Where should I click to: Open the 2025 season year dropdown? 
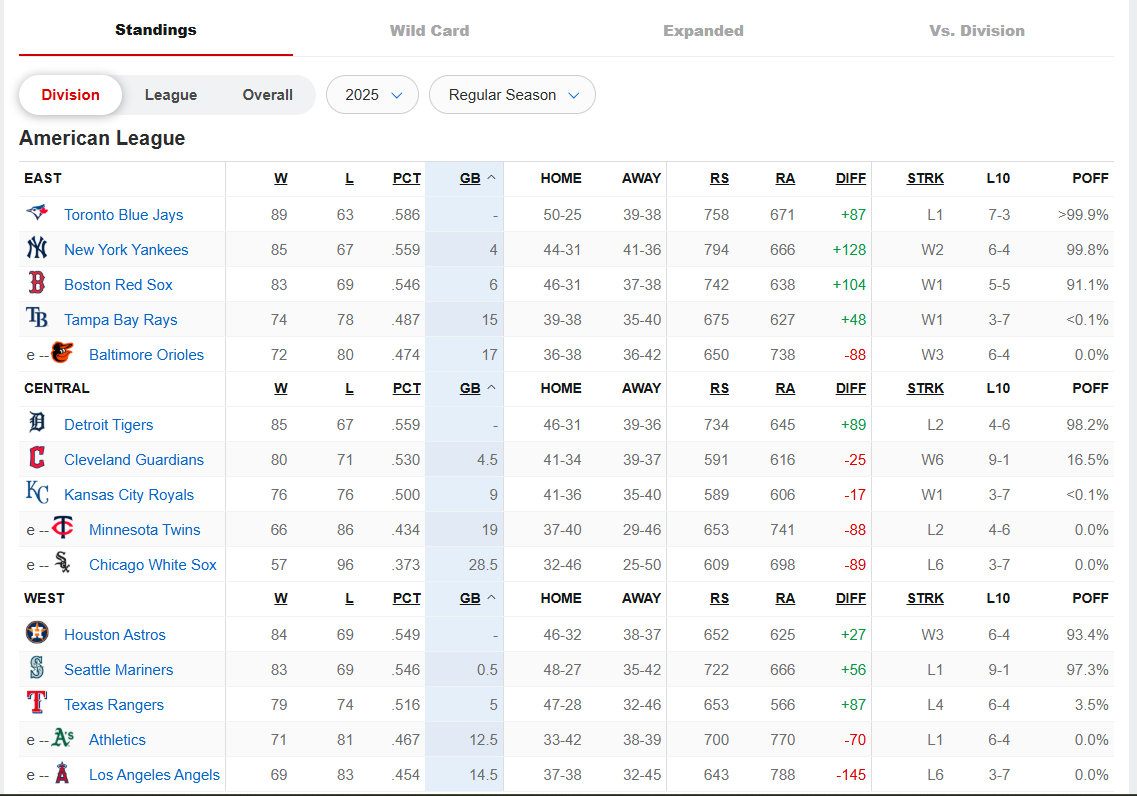tap(373, 95)
